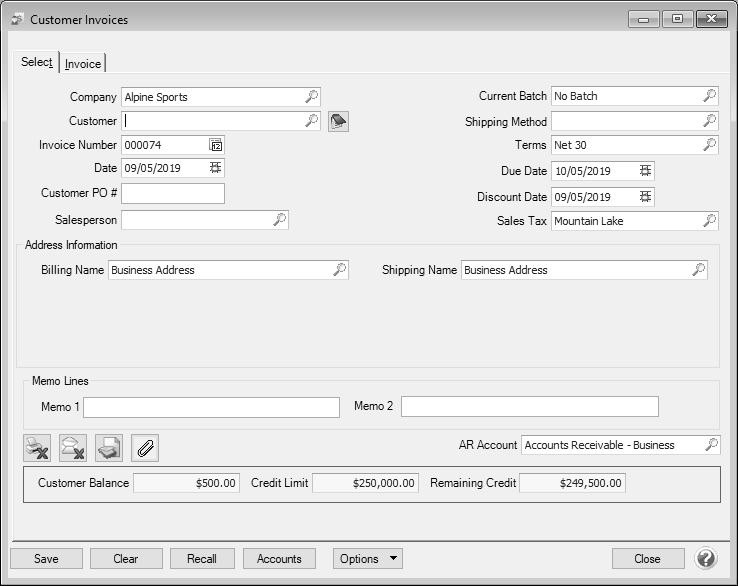Open the Sales Tax lookup list
The height and width of the screenshot is (586, 738).
709,221
